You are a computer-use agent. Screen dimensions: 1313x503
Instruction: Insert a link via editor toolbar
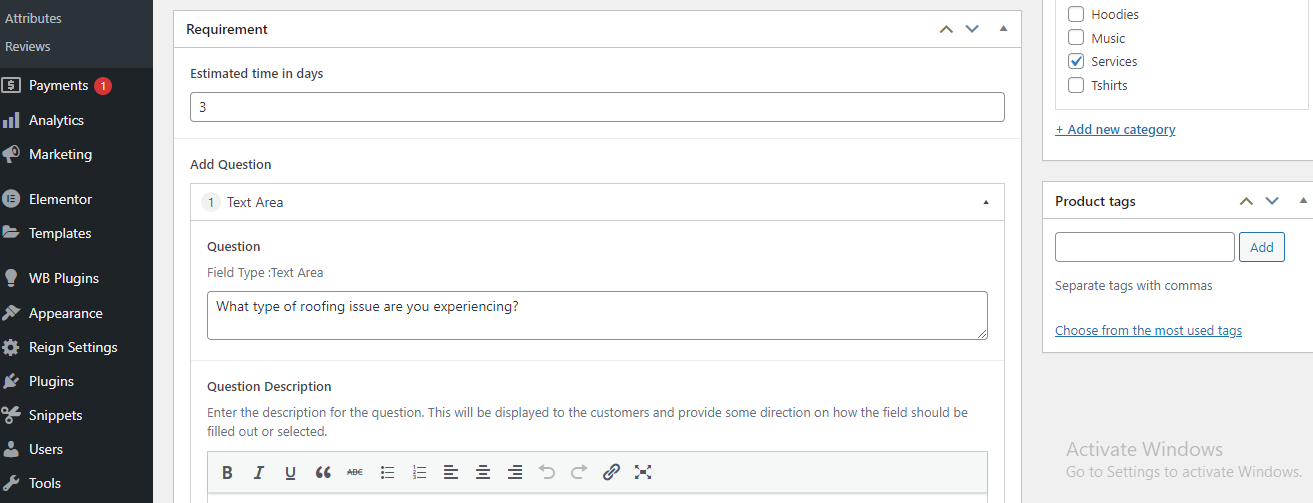[x=612, y=472]
